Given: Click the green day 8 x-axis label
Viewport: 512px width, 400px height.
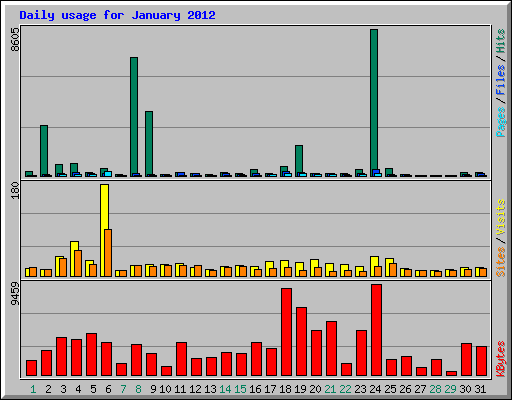Looking at the screenshot, I should [138, 389].
